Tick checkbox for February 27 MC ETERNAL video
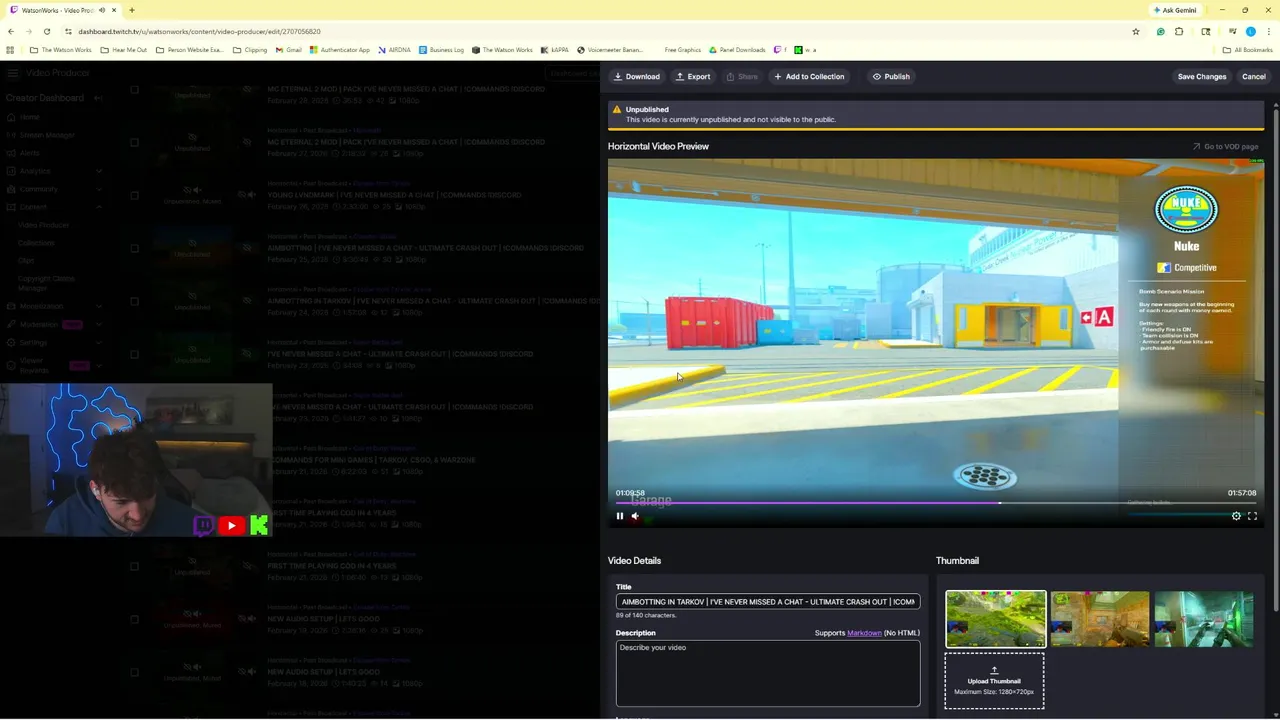 (x=134, y=142)
